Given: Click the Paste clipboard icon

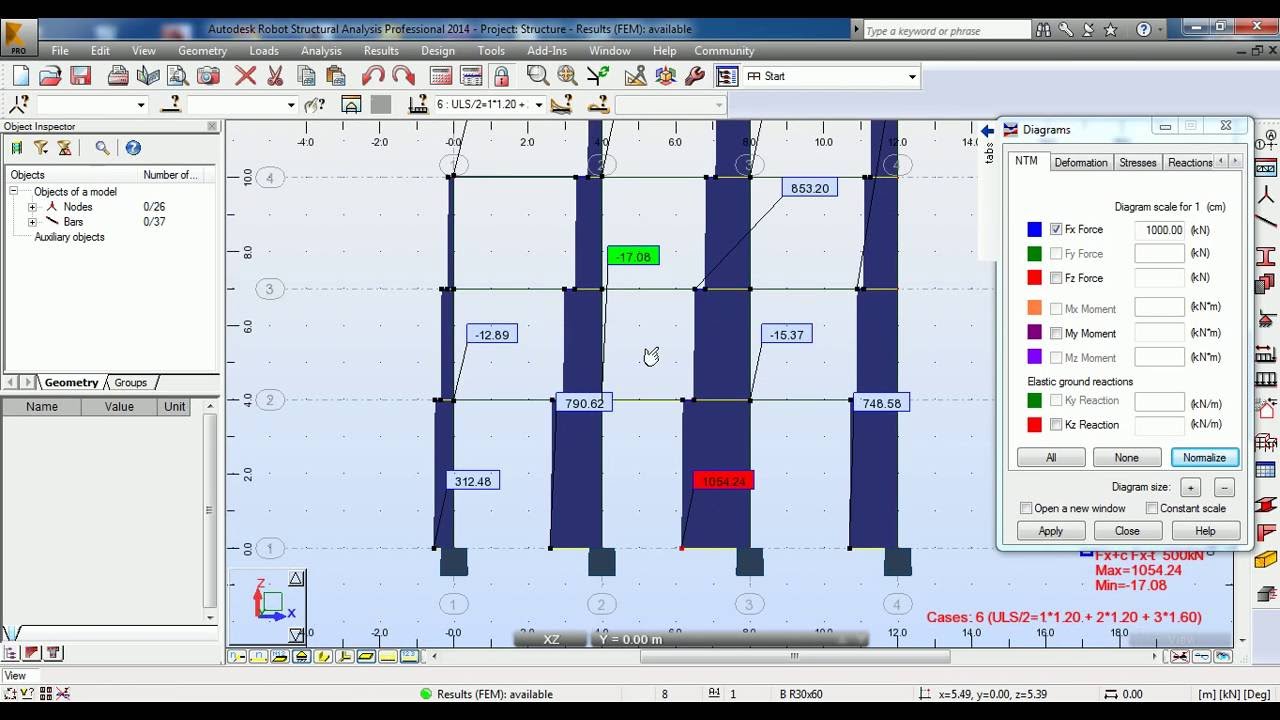Looking at the screenshot, I should [336, 76].
